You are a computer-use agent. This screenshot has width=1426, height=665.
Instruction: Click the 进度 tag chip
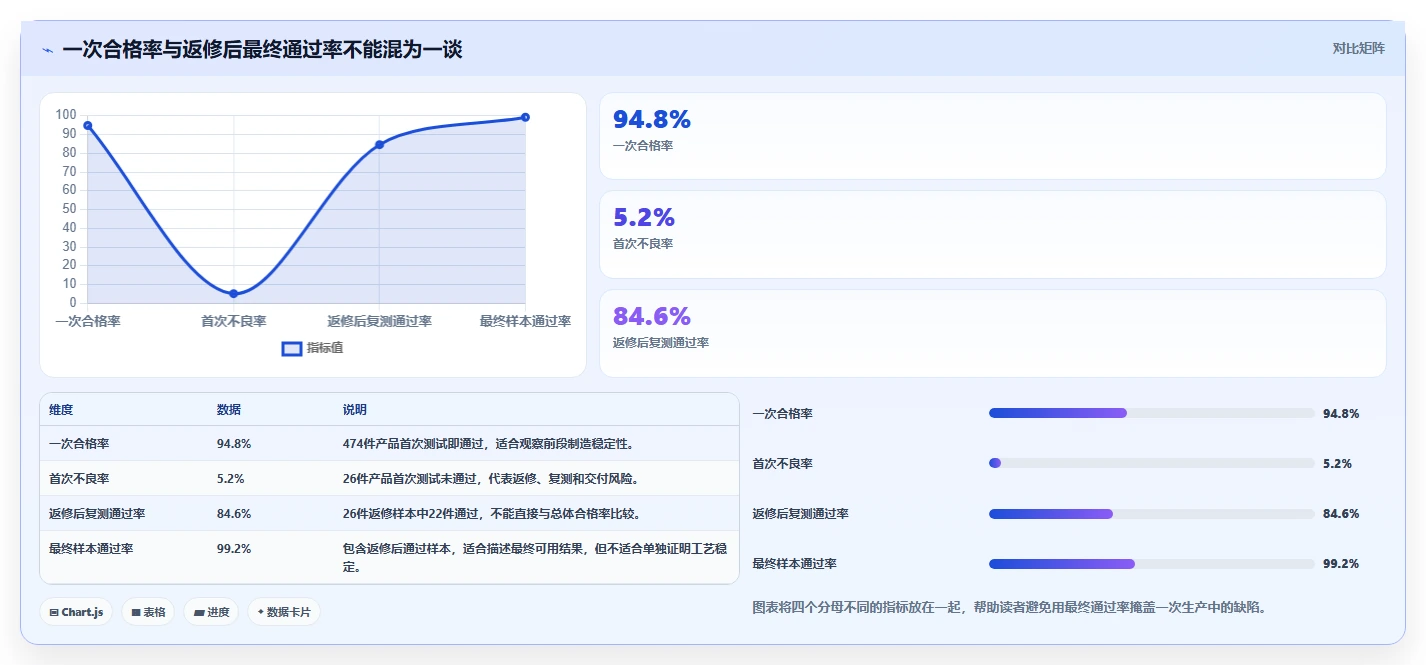tap(211, 611)
